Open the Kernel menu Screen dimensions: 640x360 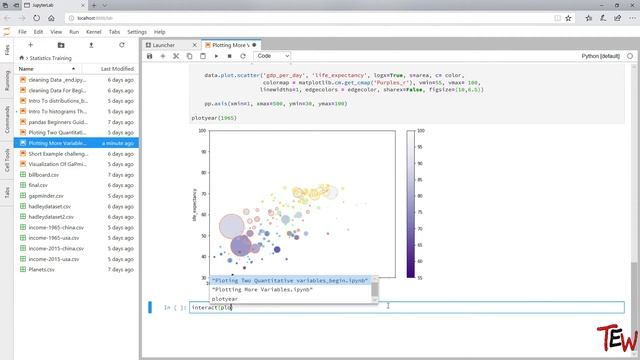pyautogui.click(x=93, y=32)
